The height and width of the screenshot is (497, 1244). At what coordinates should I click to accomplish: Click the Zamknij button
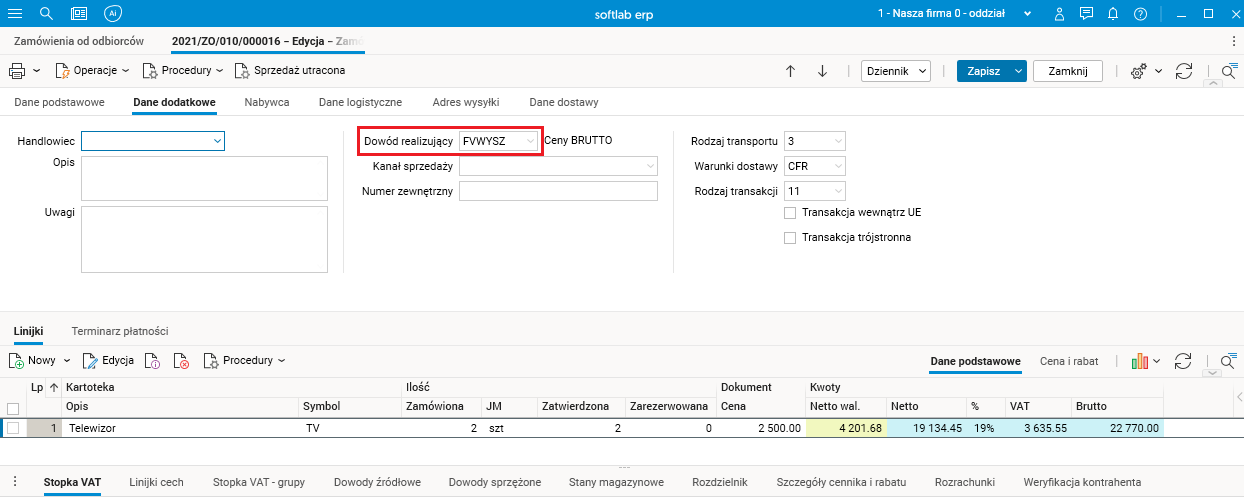coord(1067,71)
